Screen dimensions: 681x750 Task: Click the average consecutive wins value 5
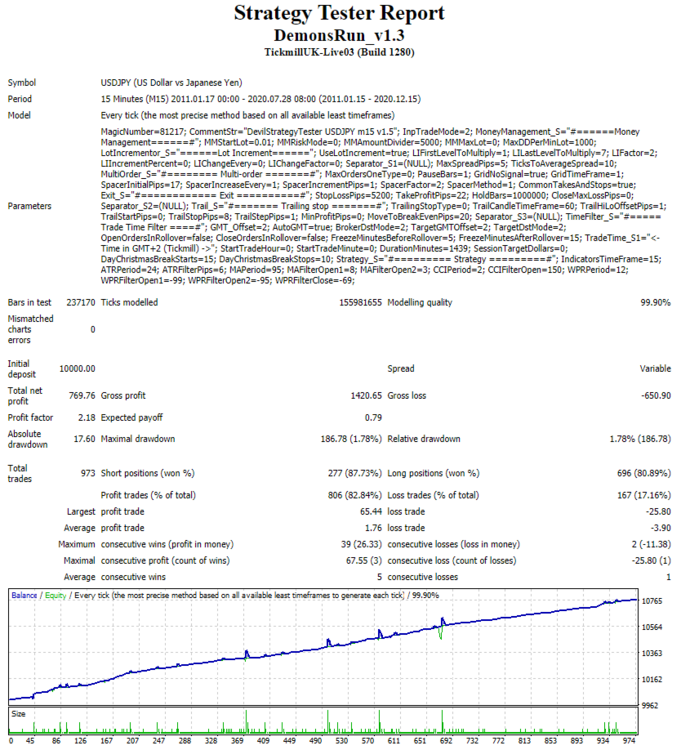pyautogui.click(x=379, y=577)
